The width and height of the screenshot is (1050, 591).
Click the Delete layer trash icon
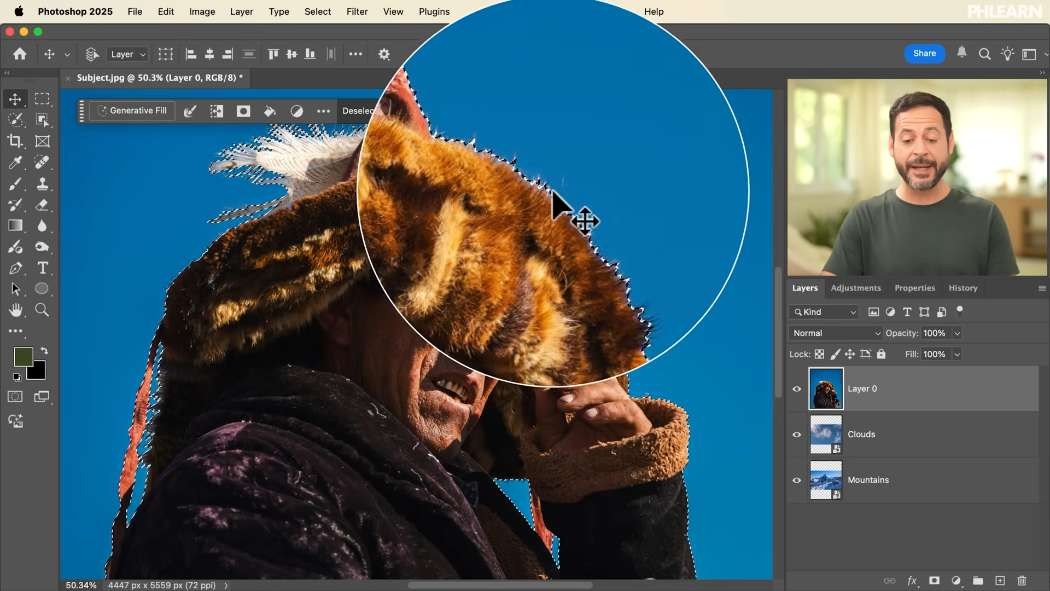pos(1022,580)
